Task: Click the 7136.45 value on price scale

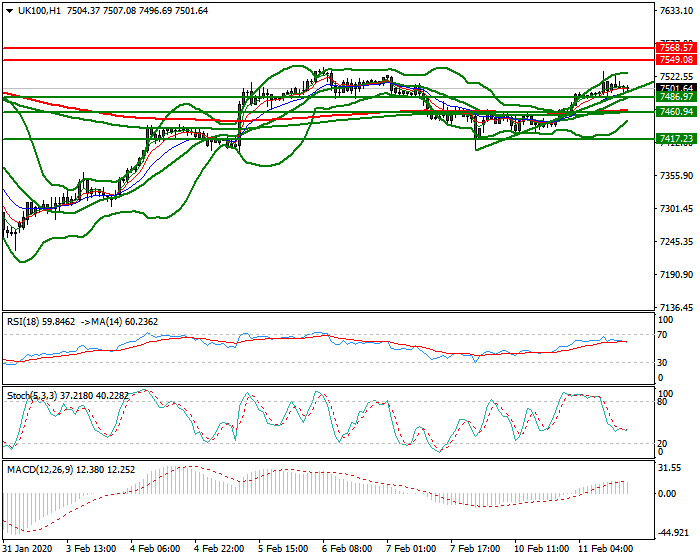Action: [x=676, y=308]
